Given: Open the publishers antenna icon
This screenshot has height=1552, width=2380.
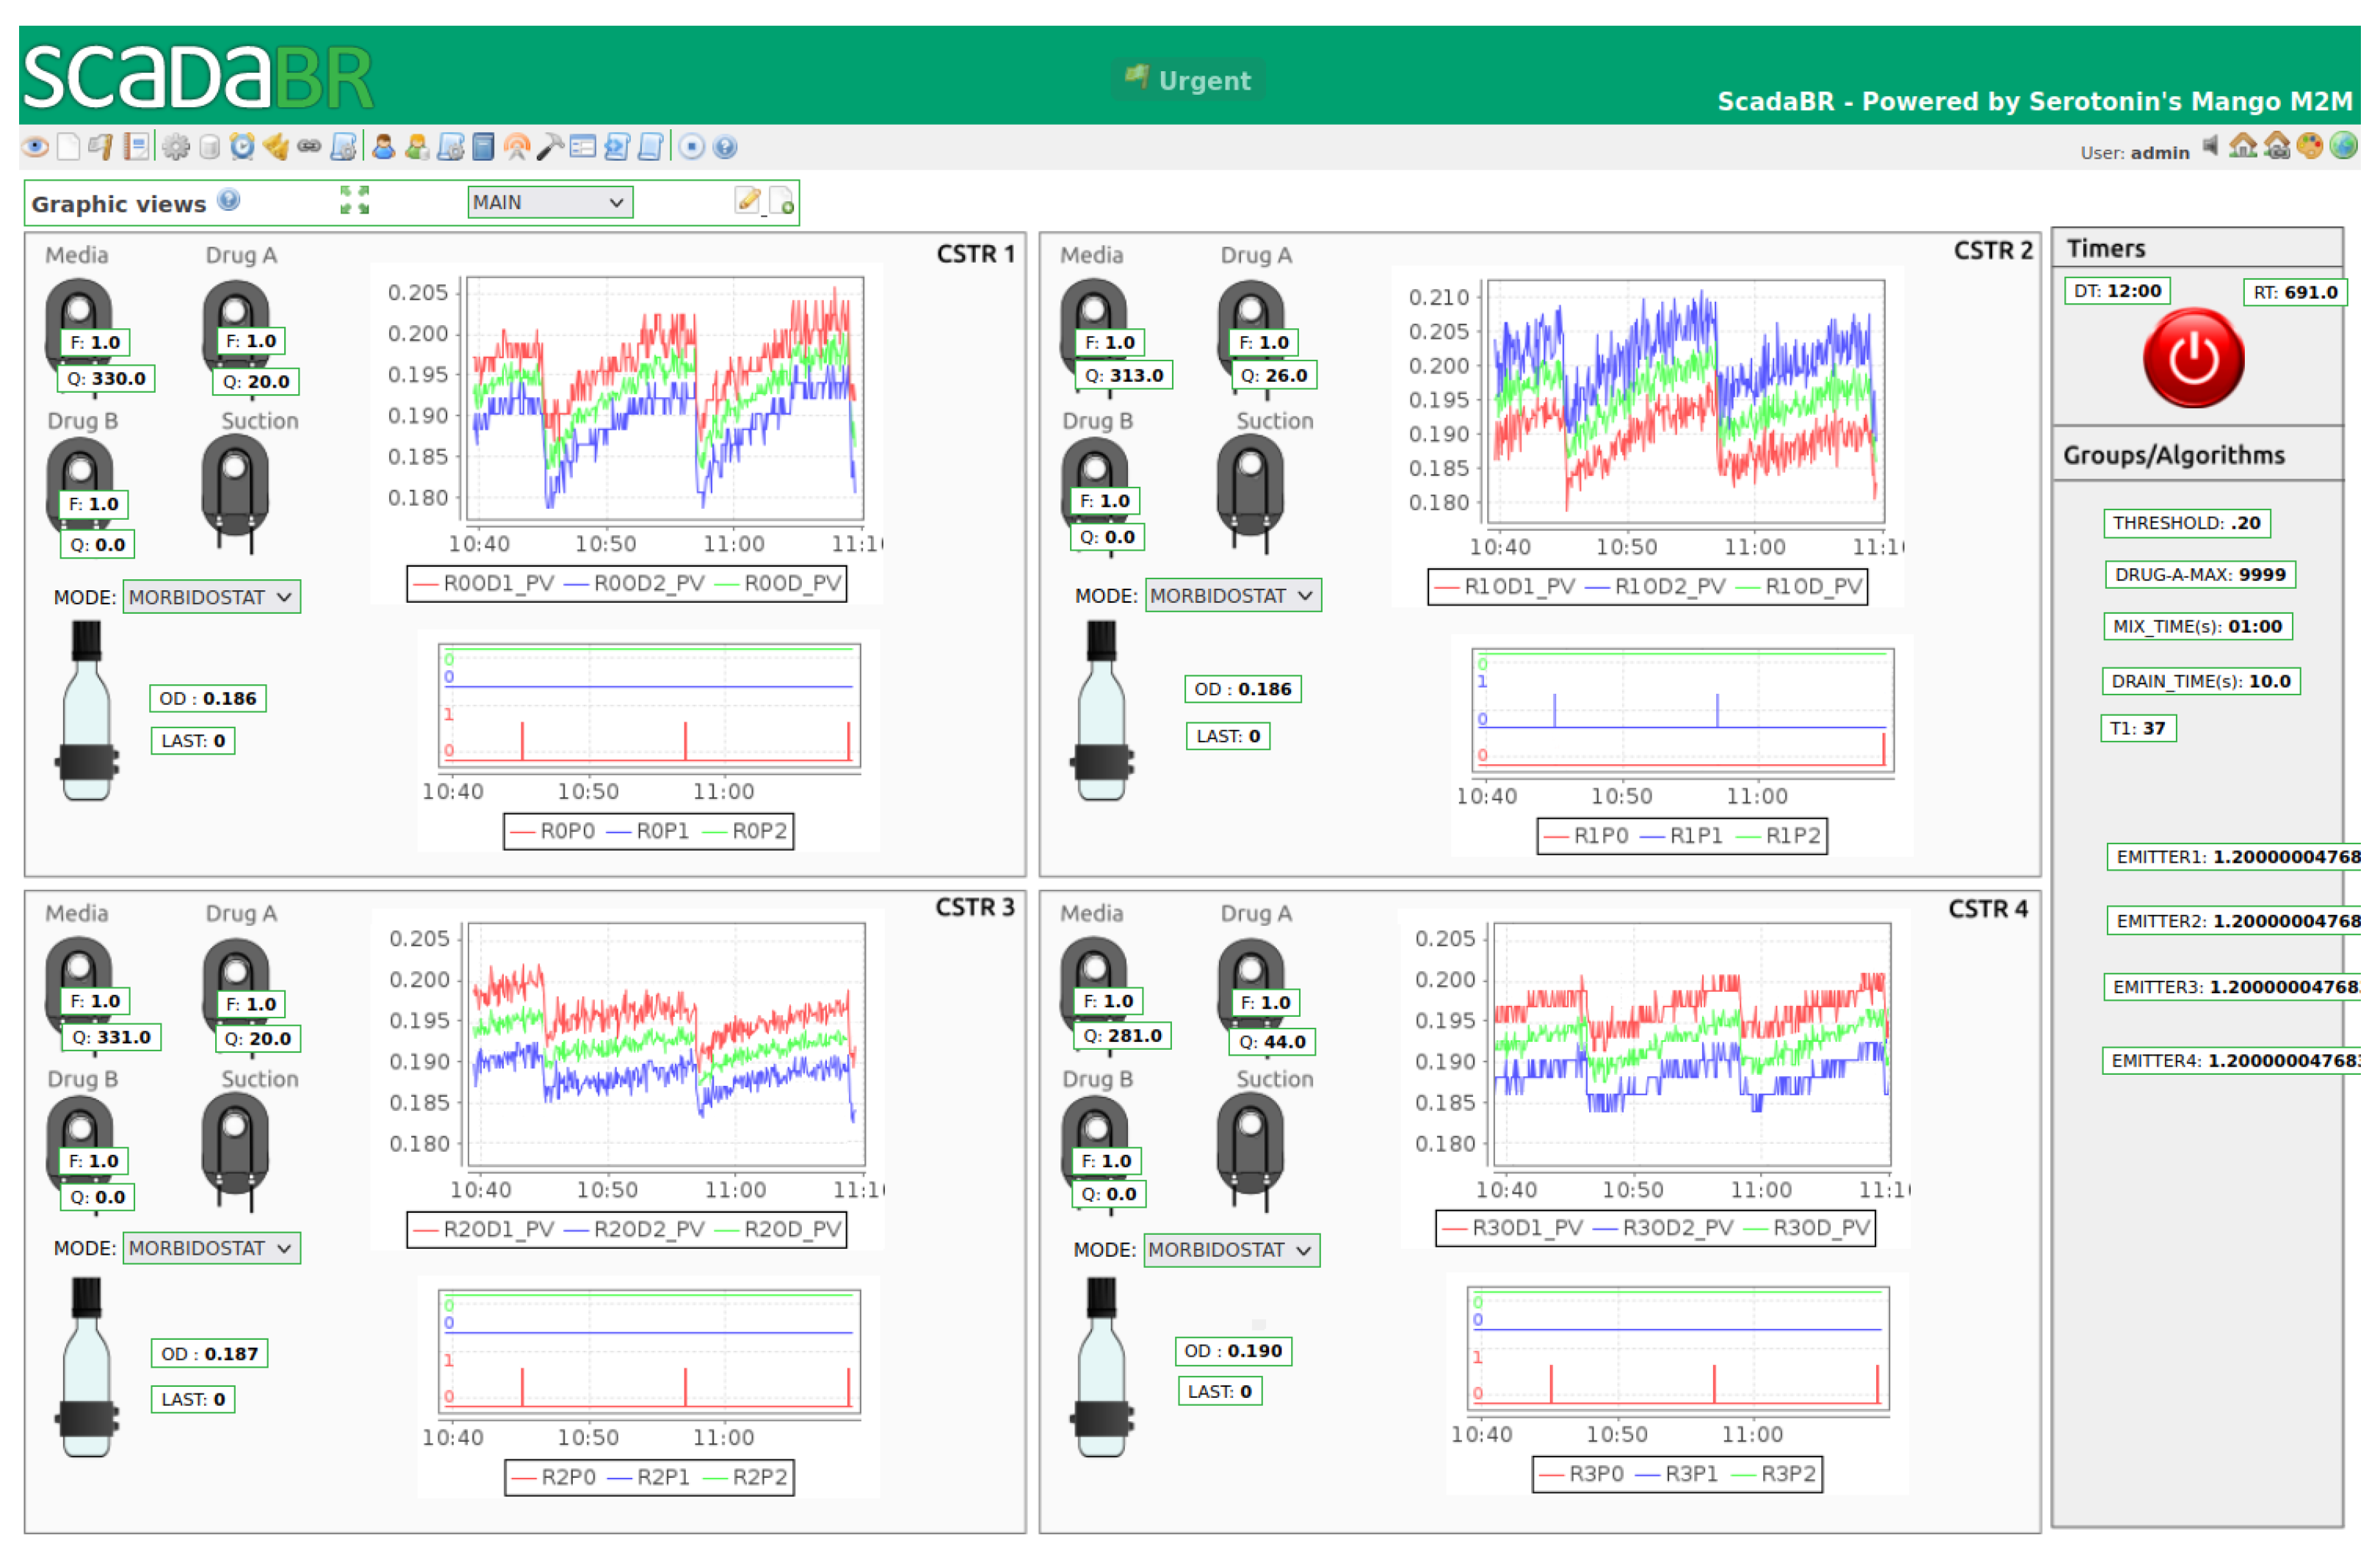Looking at the screenshot, I should pos(516,148).
